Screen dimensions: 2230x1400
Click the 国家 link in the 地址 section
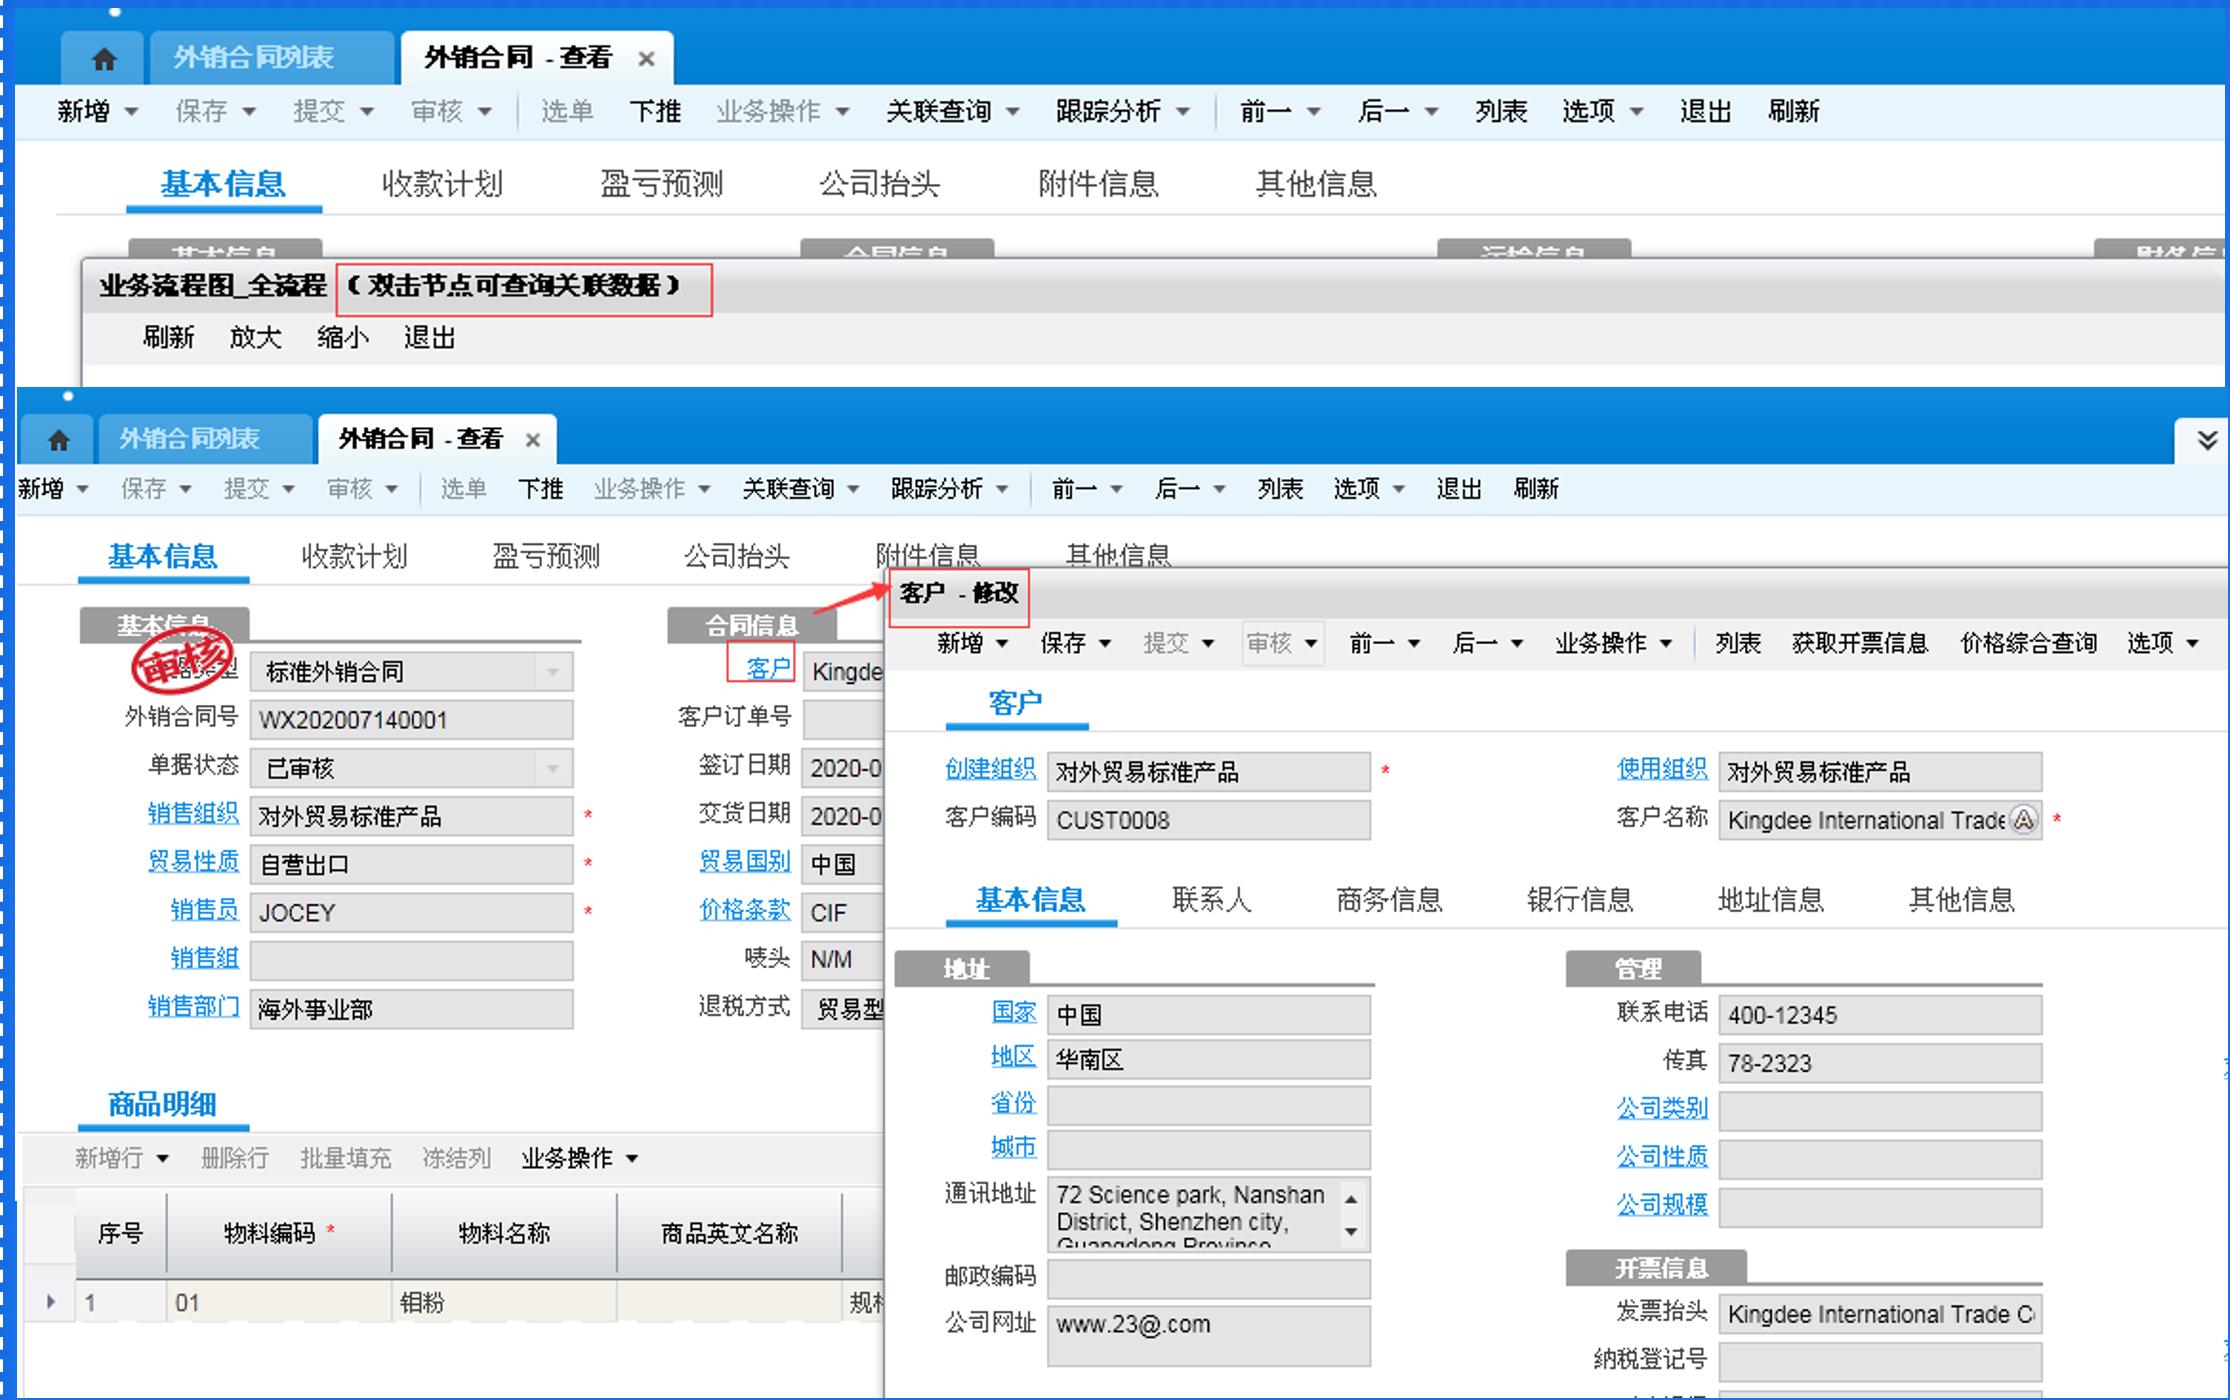[x=1014, y=1012]
